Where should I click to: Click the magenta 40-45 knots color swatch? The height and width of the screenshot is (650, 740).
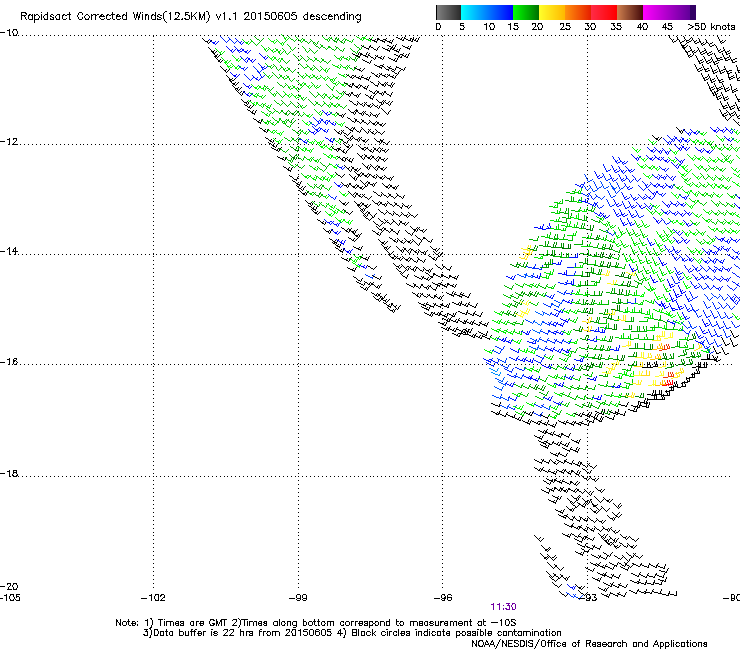point(656,12)
